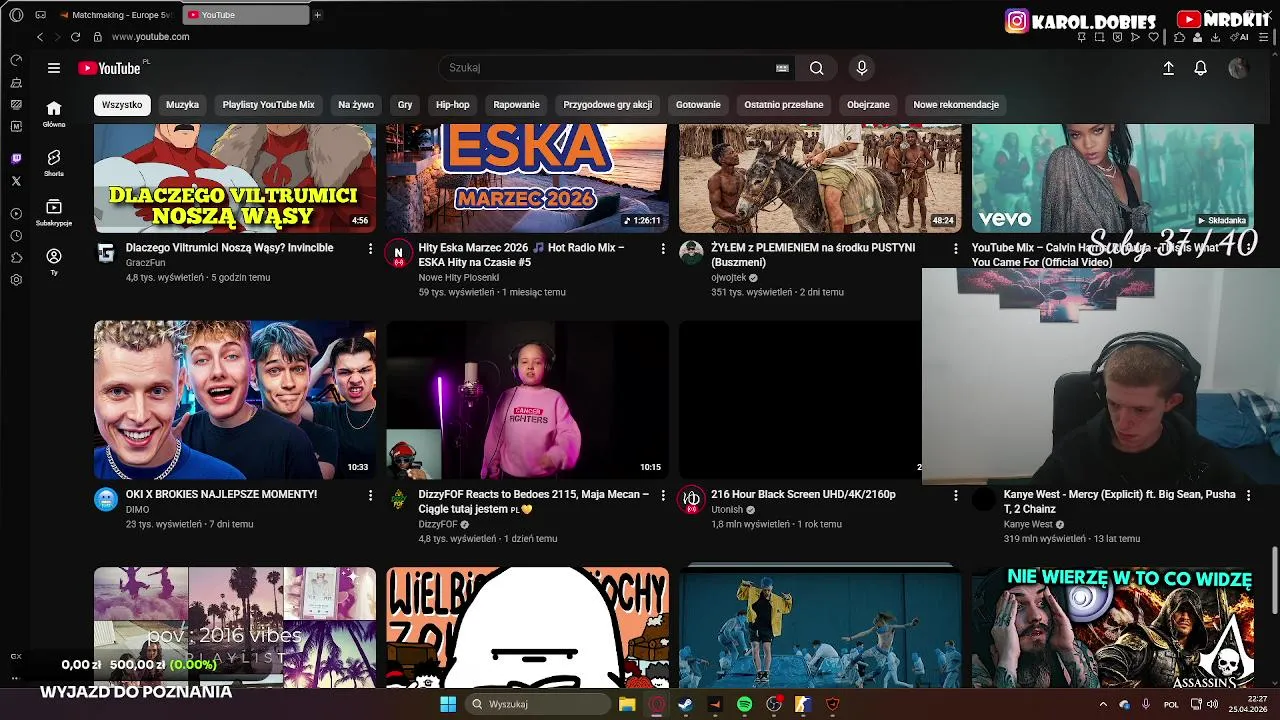
Task: Select the Gry filter chip
Action: [x=405, y=105]
